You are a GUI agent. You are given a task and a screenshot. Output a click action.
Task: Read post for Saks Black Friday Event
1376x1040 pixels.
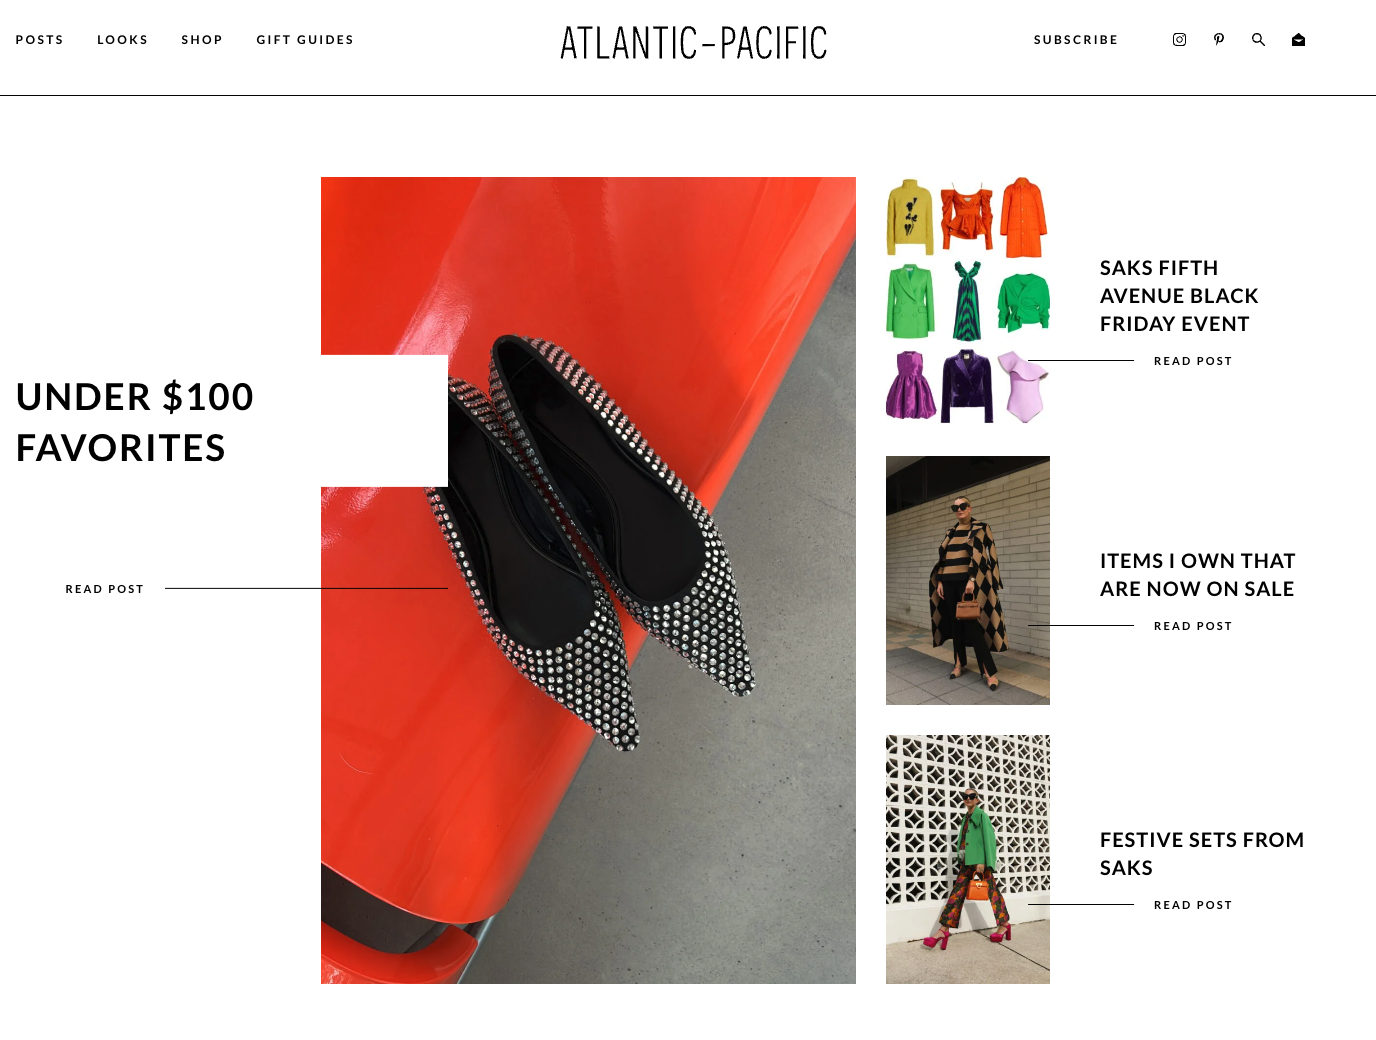tap(1193, 361)
